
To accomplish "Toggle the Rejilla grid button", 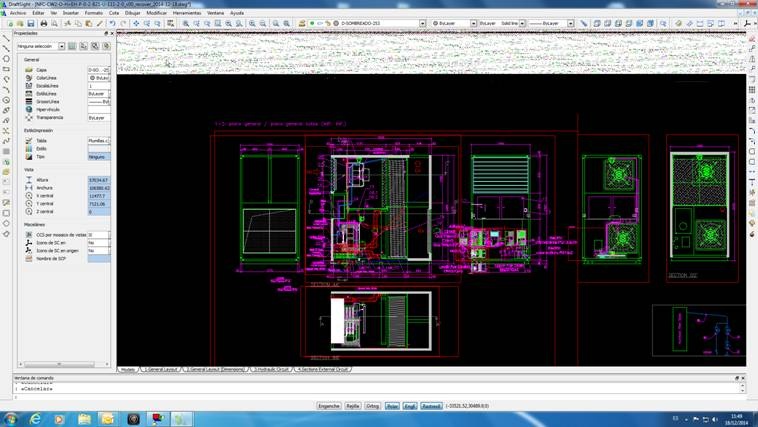I will (352, 406).
